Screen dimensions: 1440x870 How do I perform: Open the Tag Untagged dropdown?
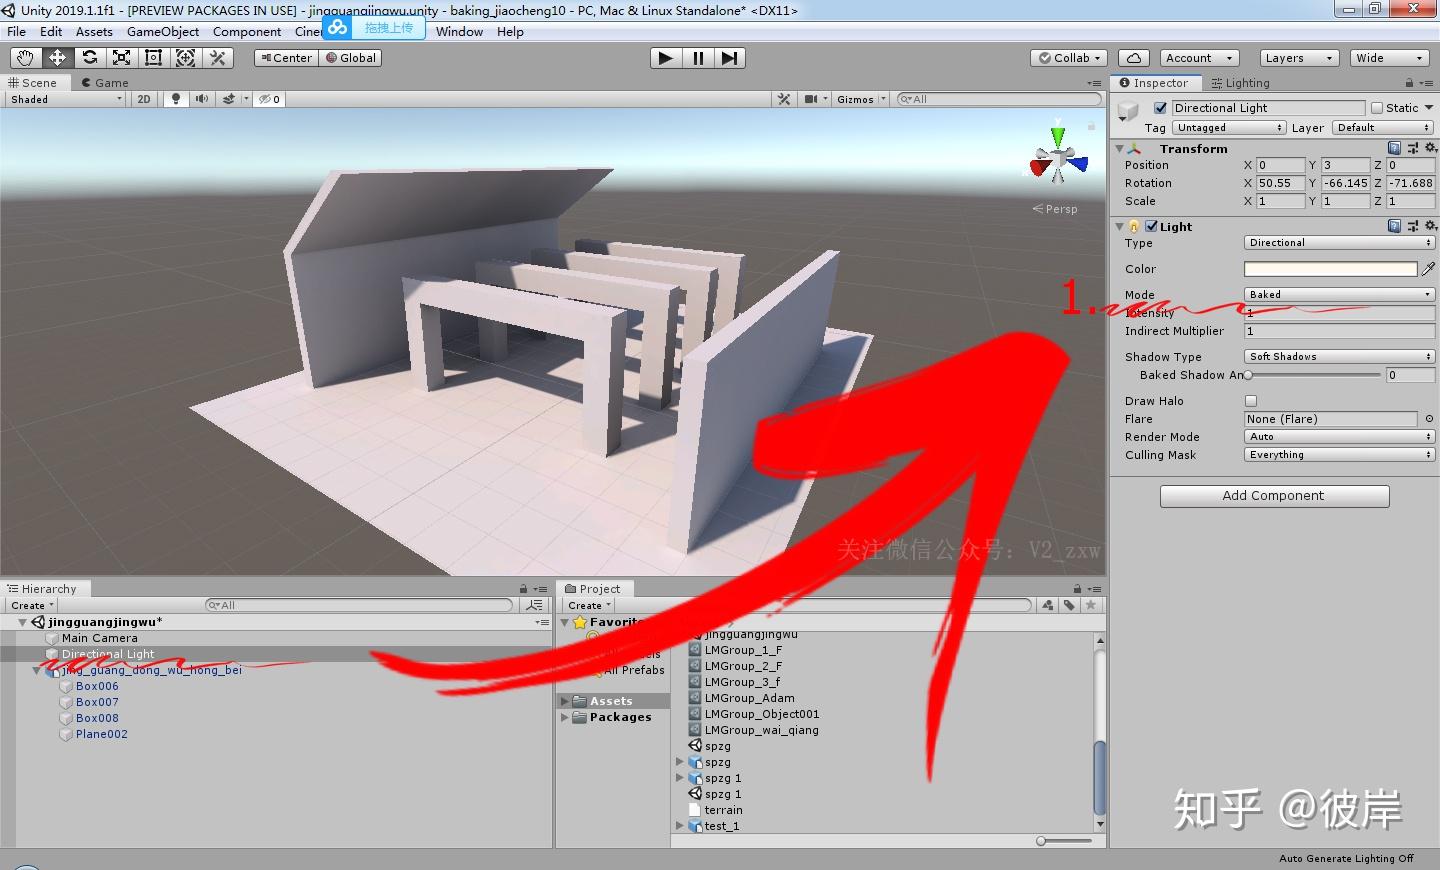tap(1229, 128)
